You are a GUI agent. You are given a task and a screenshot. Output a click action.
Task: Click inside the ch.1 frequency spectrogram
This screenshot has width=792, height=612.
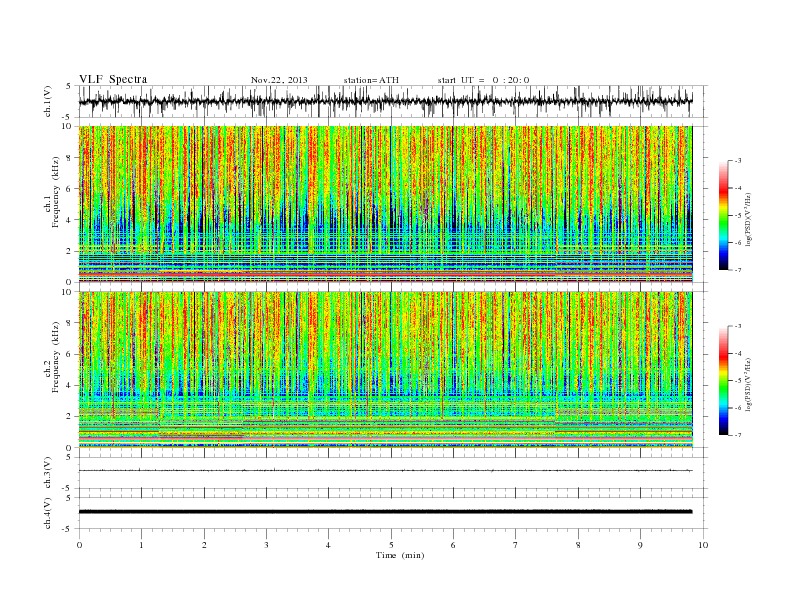point(385,204)
